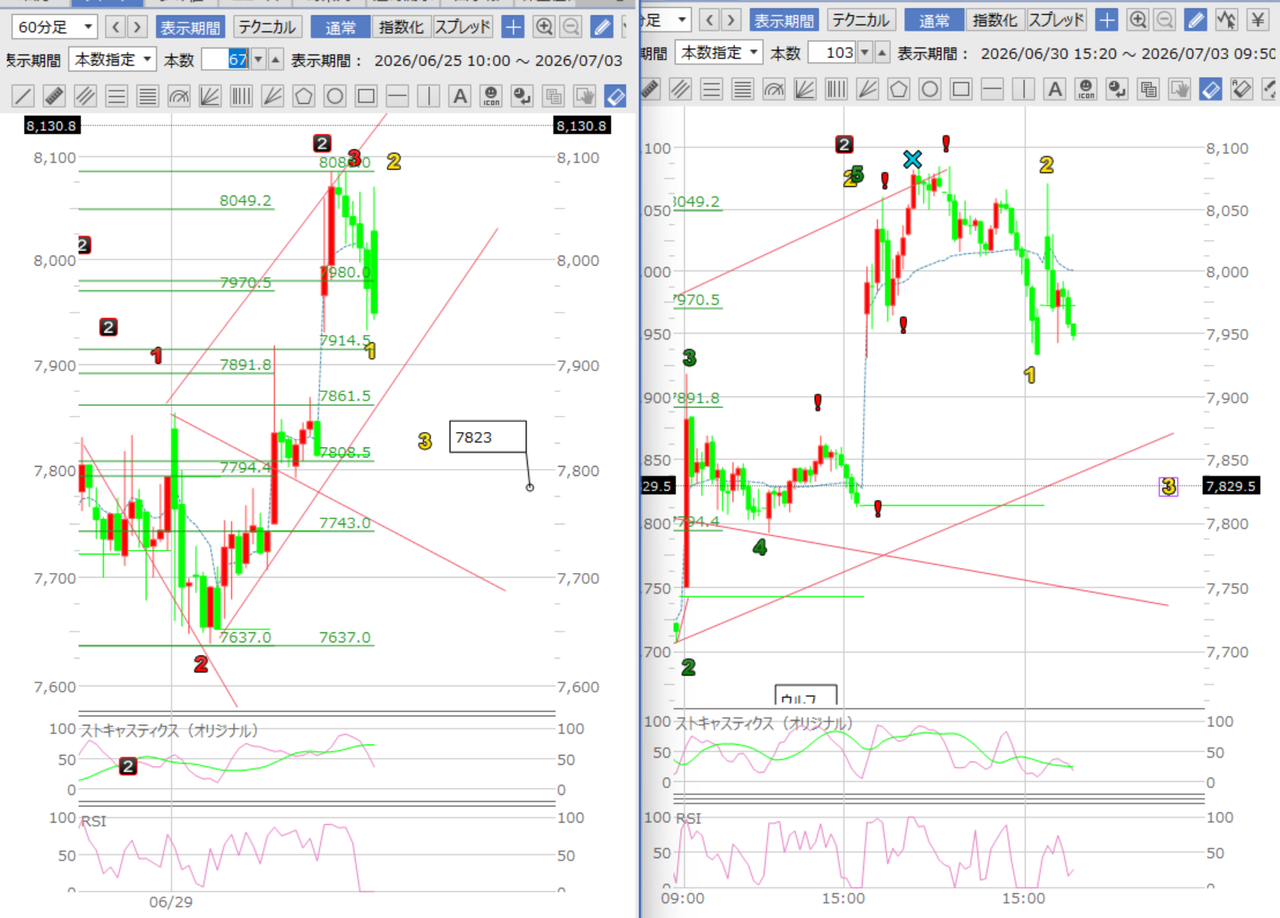Screen dimensions: 1280x918
Task: Select the pentagon shape tool in left toolbar
Action: coord(304,96)
